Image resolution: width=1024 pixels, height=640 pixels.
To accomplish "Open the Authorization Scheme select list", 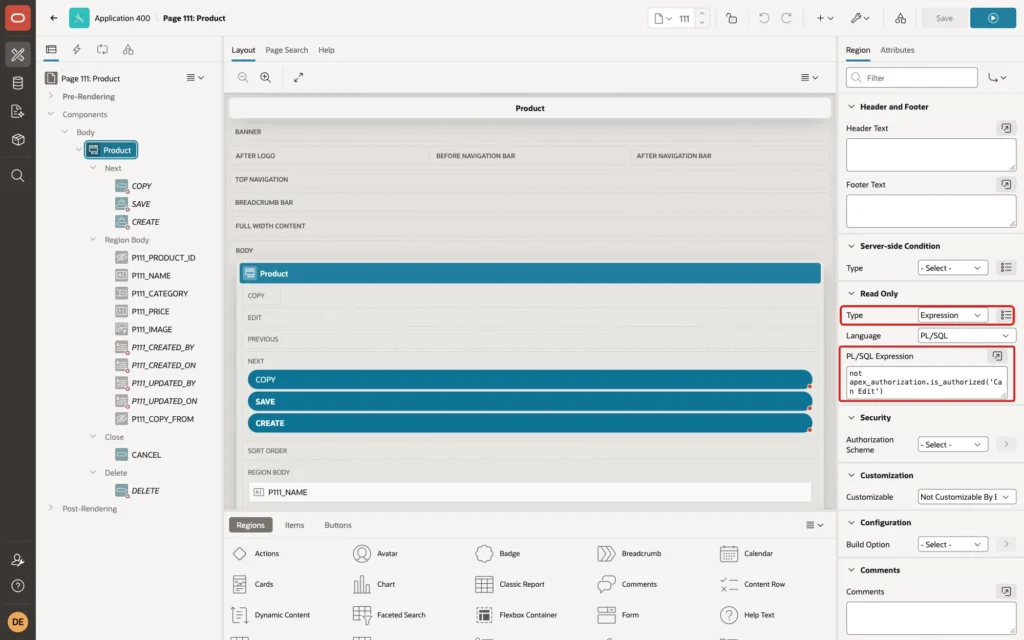I will (952, 445).
